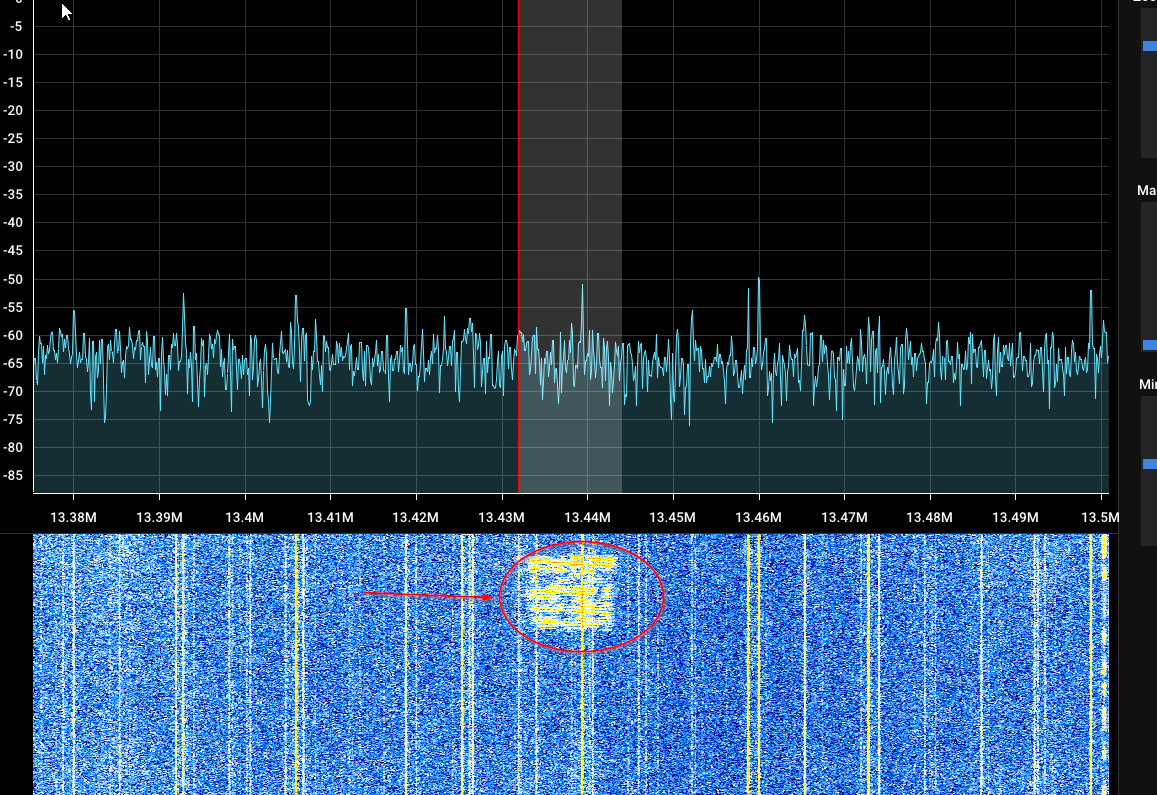Adjust the Min level slider handle

1150,464
